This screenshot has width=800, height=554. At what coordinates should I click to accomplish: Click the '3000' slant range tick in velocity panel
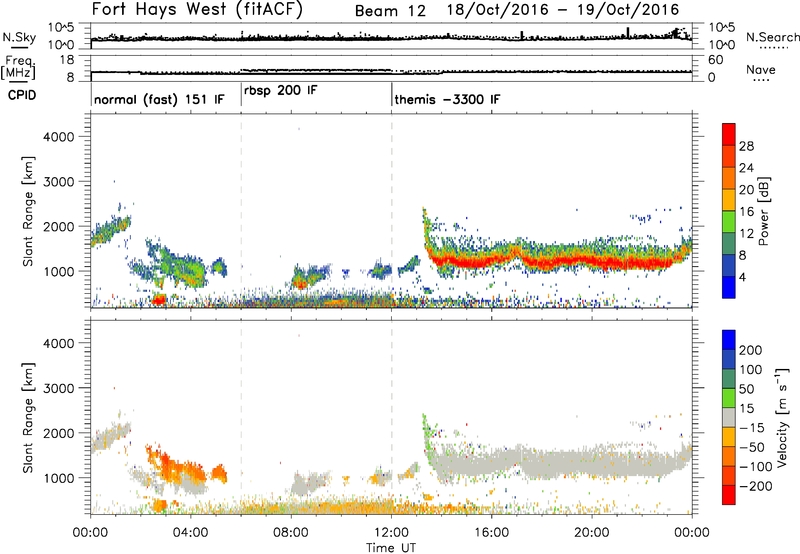[x=58, y=388]
